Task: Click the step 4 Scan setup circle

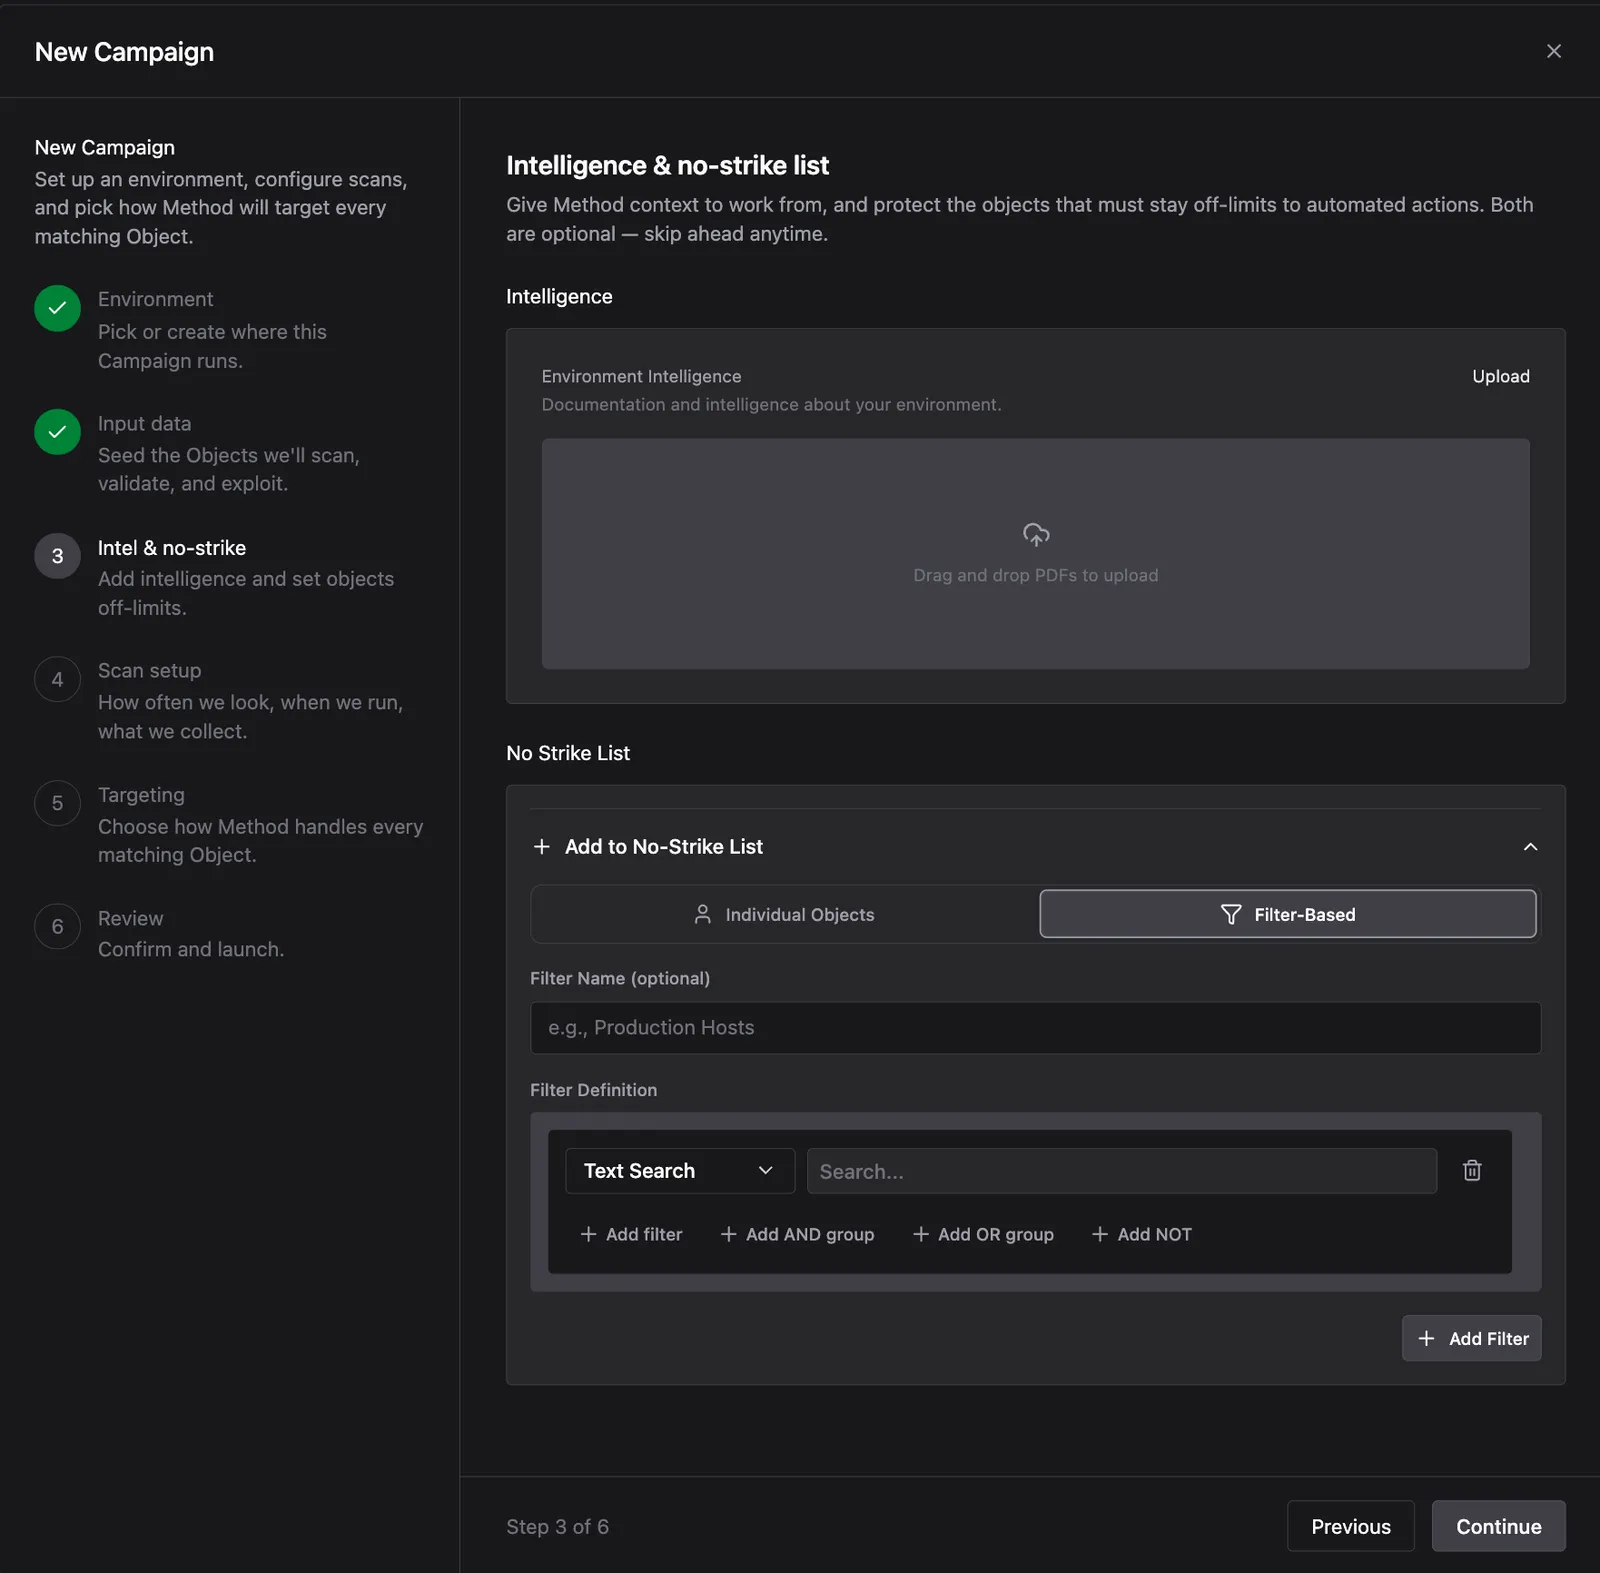Action: 57,680
